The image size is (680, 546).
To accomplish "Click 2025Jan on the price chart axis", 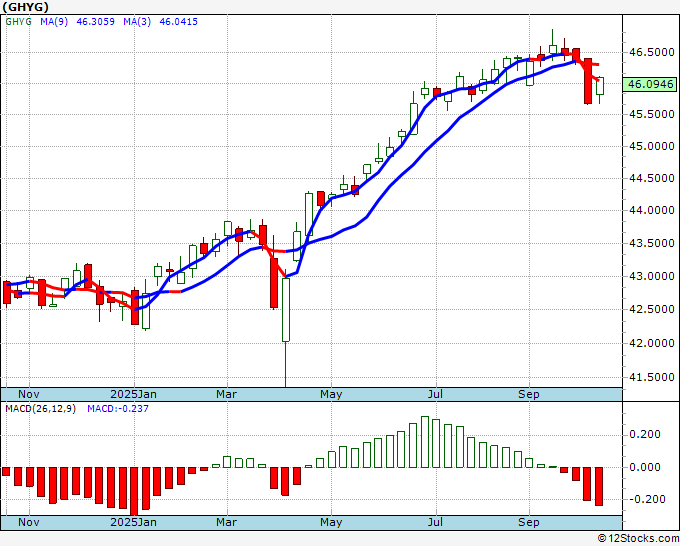I will pyautogui.click(x=134, y=394).
